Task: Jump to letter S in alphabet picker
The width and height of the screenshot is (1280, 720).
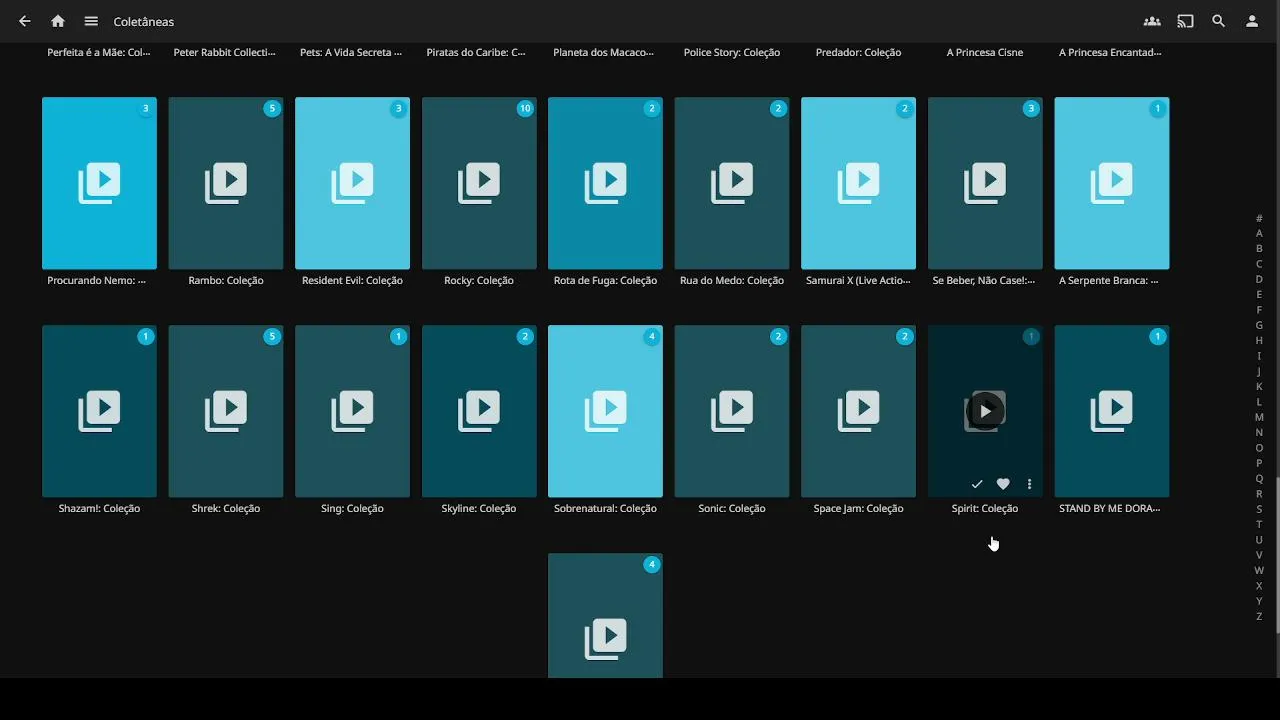Action: (x=1259, y=509)
